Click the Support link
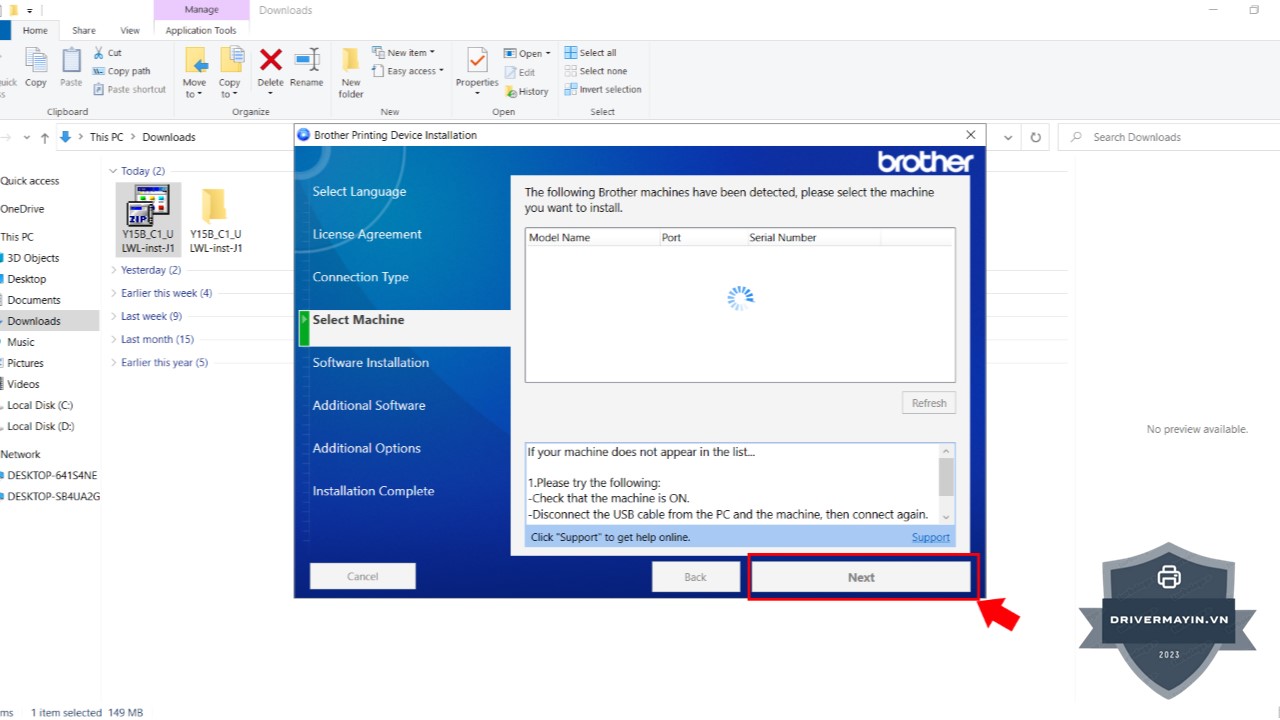 pos(930,537)
